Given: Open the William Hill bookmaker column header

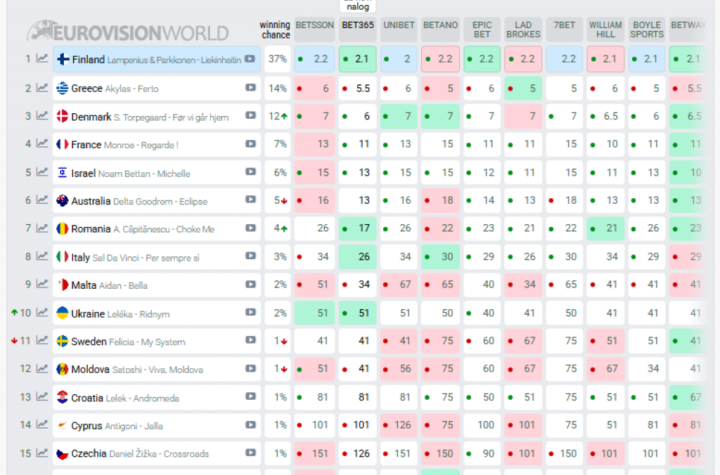Looking at the screenshot, I should coord(606,29).
